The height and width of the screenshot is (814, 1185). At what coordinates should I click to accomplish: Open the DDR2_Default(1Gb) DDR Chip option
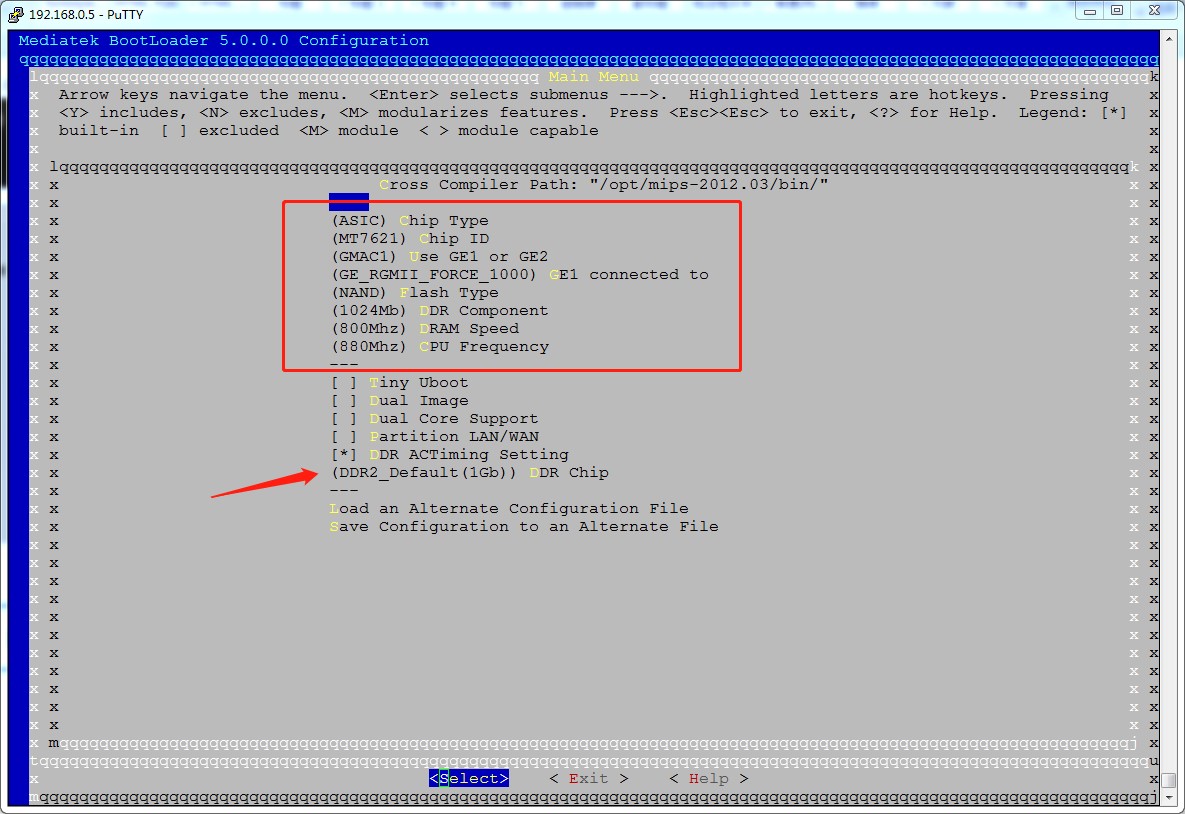[470, 473]
